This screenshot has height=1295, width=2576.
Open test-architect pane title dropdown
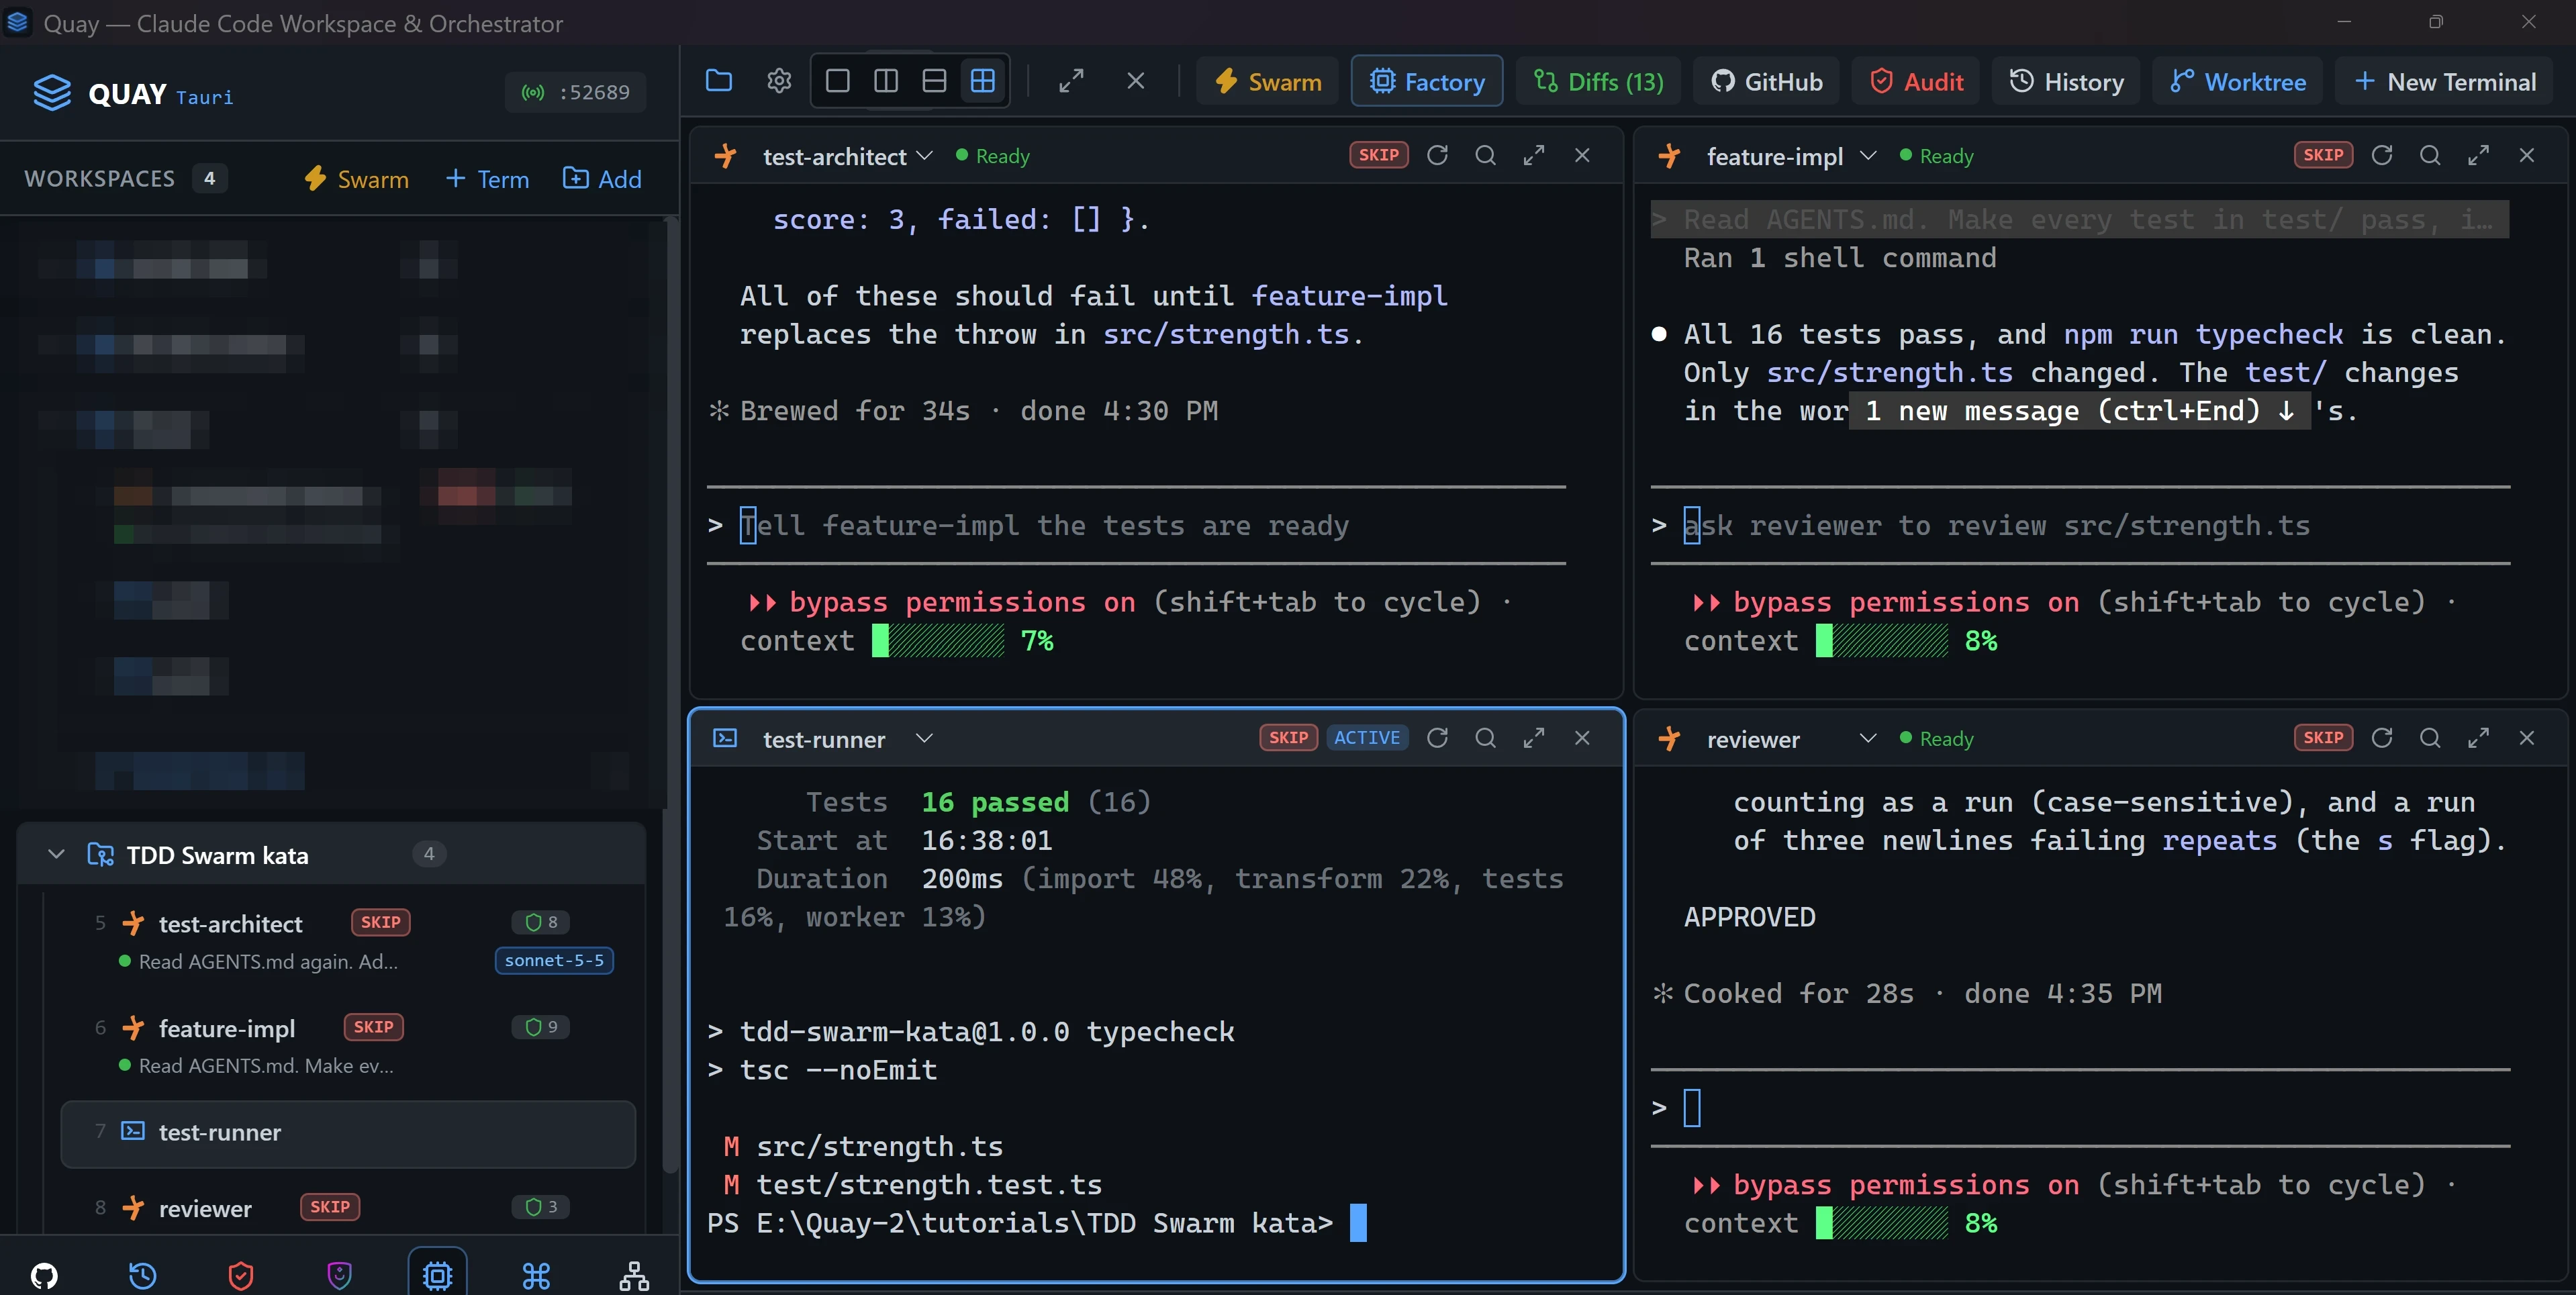[x=924, y=155]
